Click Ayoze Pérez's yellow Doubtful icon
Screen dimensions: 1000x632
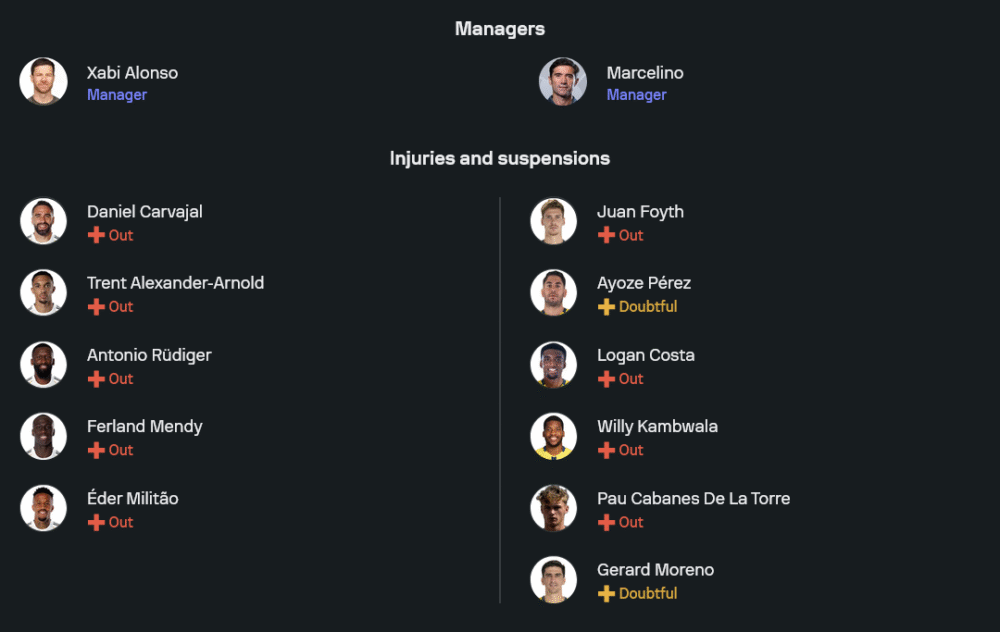(x=606, y=307)
